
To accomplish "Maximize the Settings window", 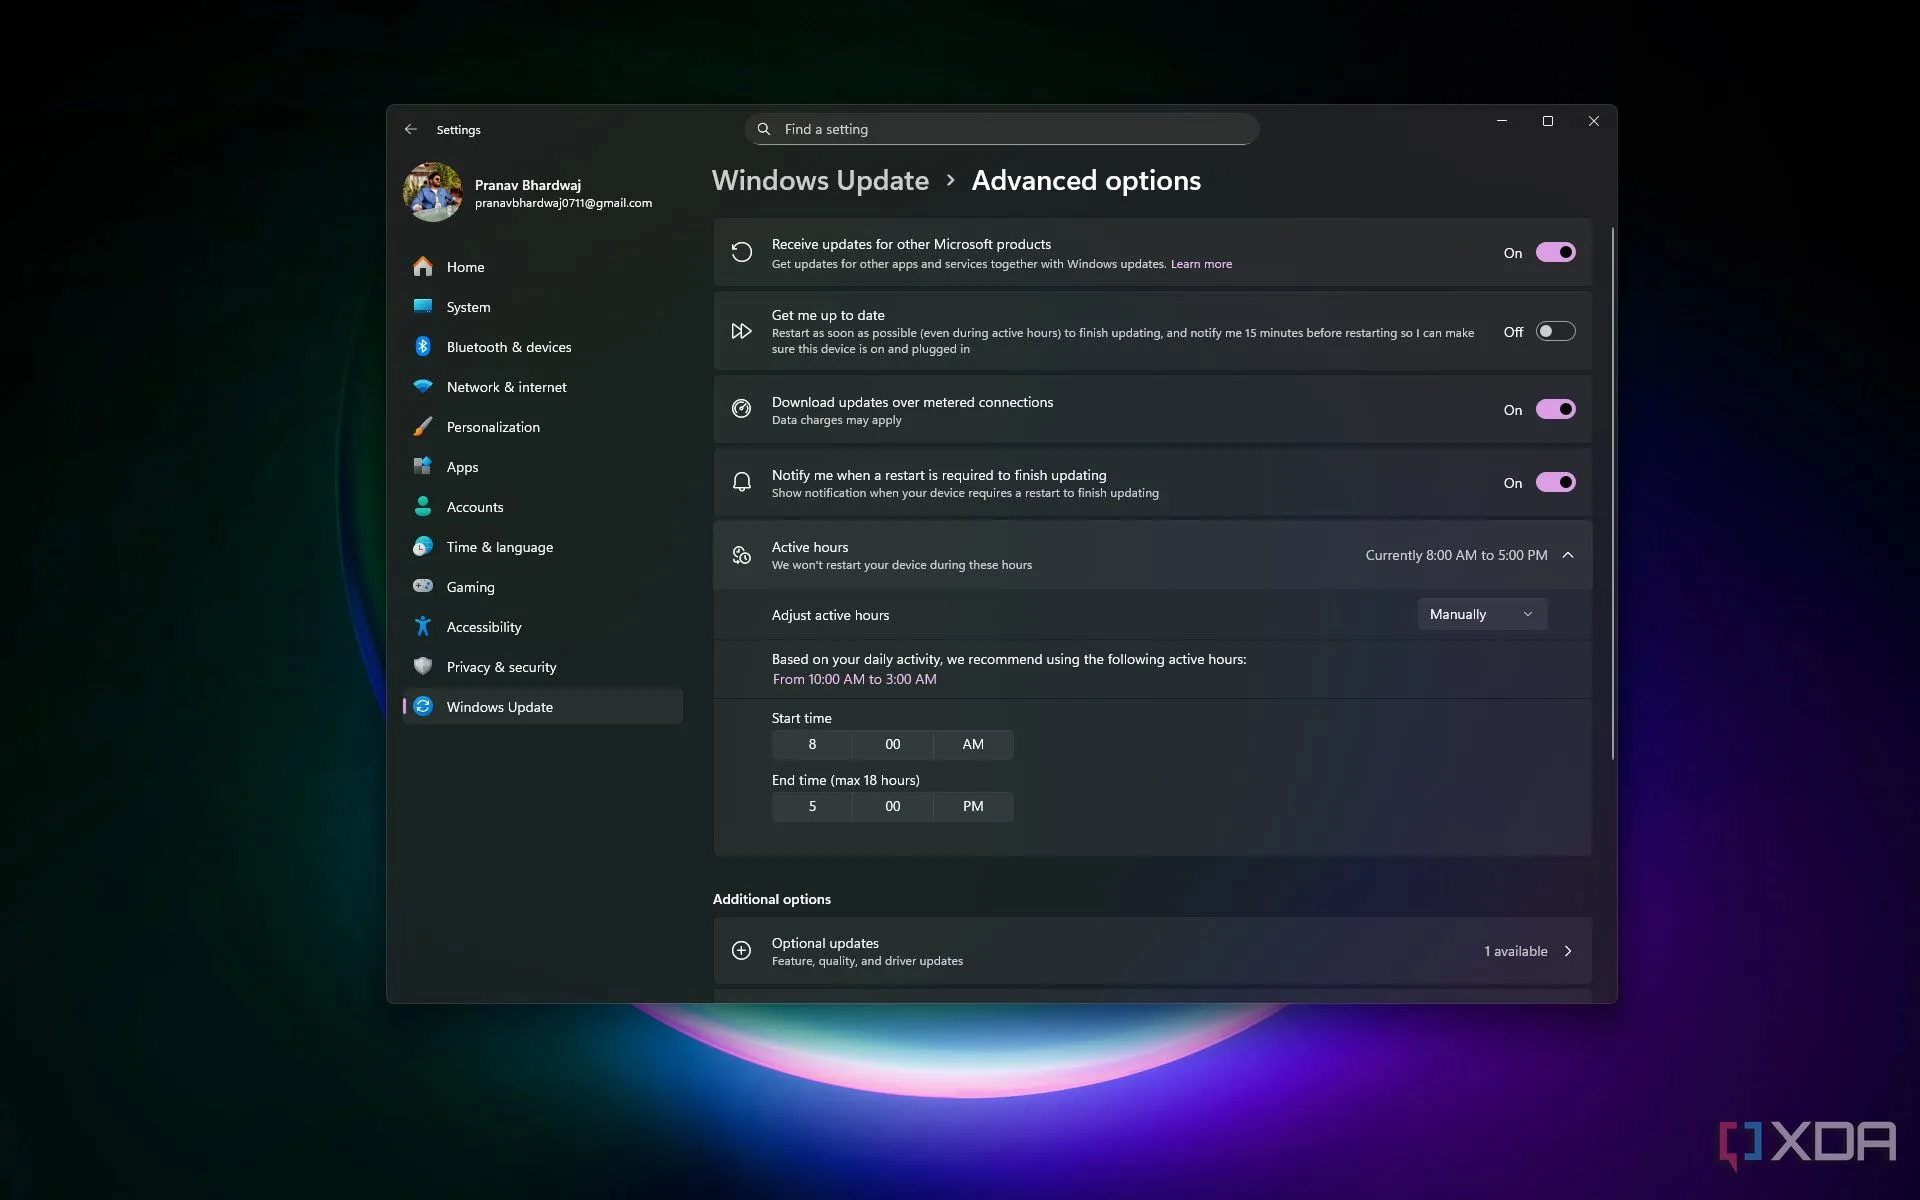I will pyautogui.click(x=1547, y=121).
